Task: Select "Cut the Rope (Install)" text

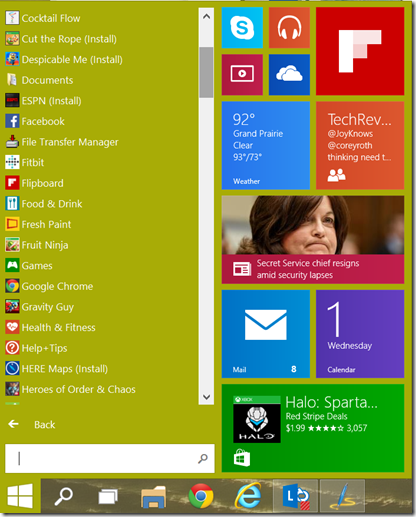Action: 69,39
